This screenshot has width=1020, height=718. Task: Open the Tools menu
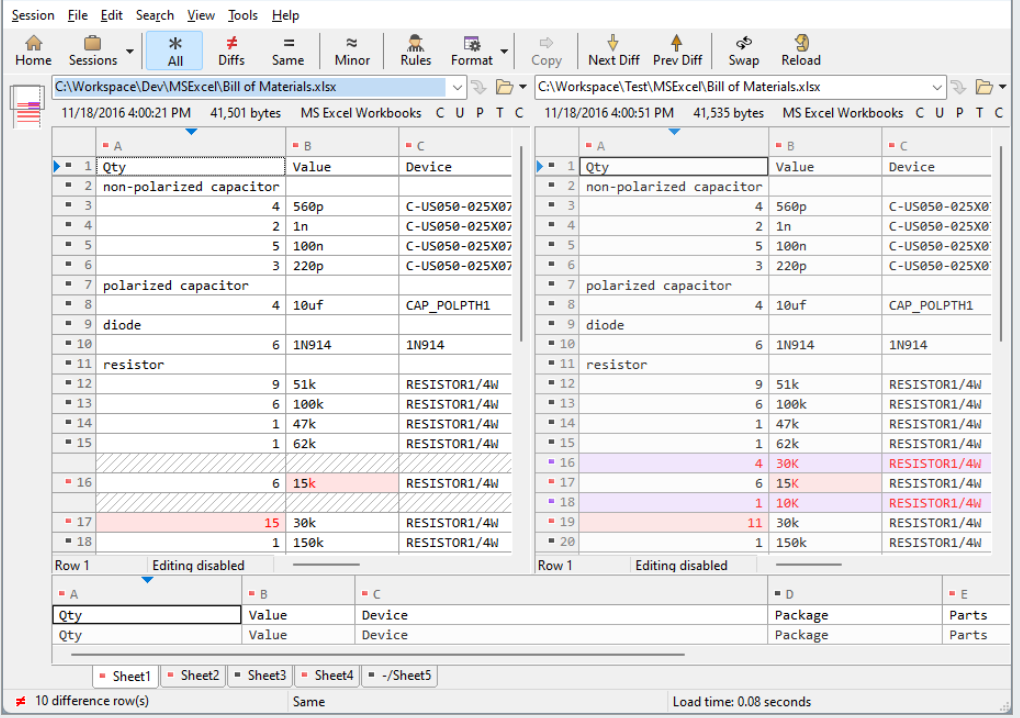[242, 15]
